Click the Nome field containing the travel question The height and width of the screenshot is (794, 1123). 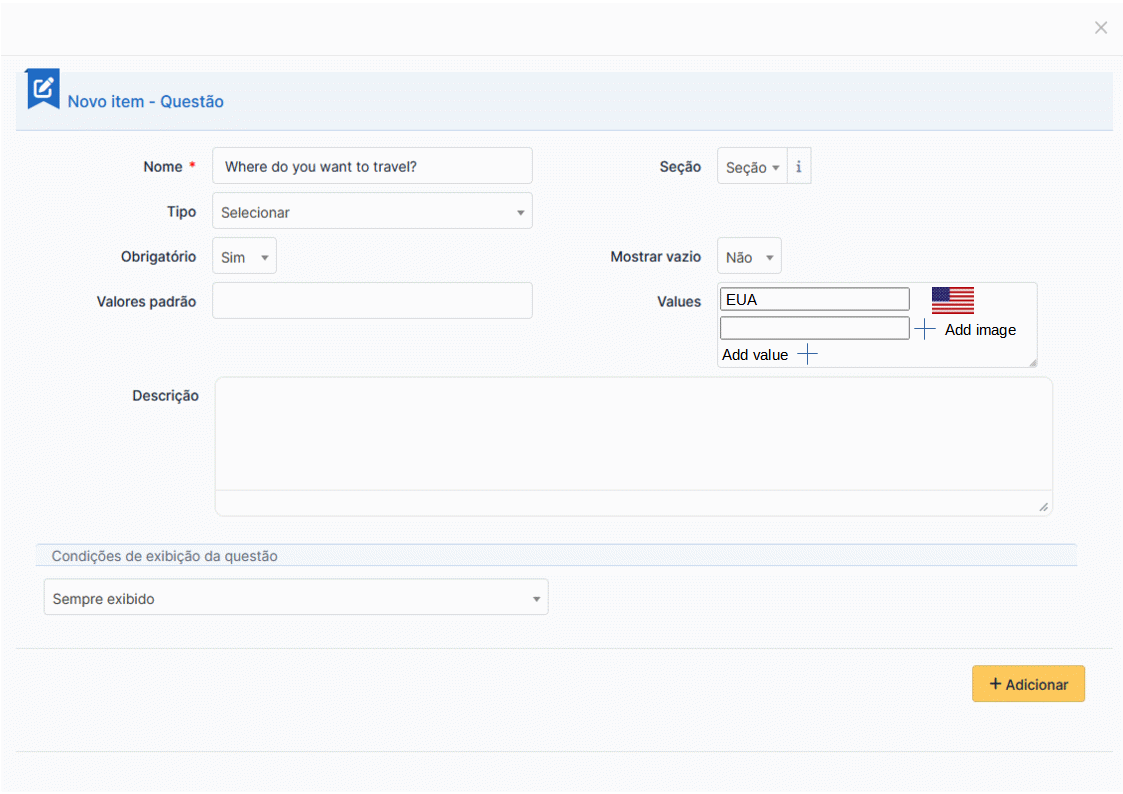[372, 165]
